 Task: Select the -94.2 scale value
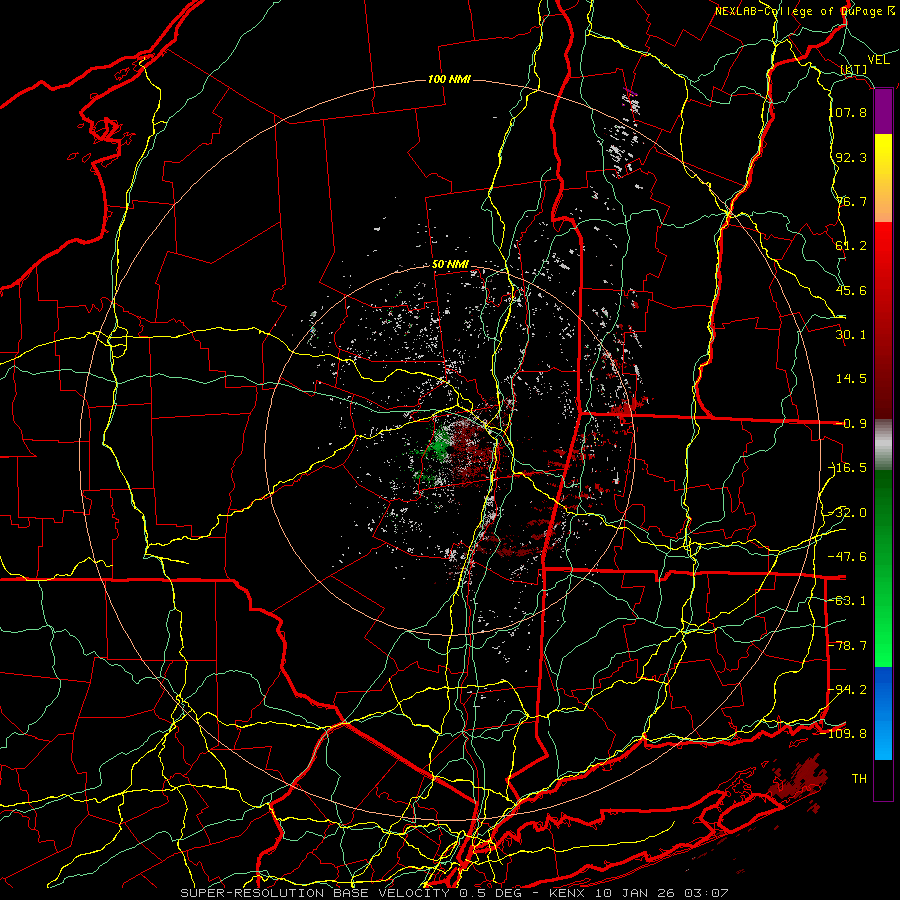point(849,689)
